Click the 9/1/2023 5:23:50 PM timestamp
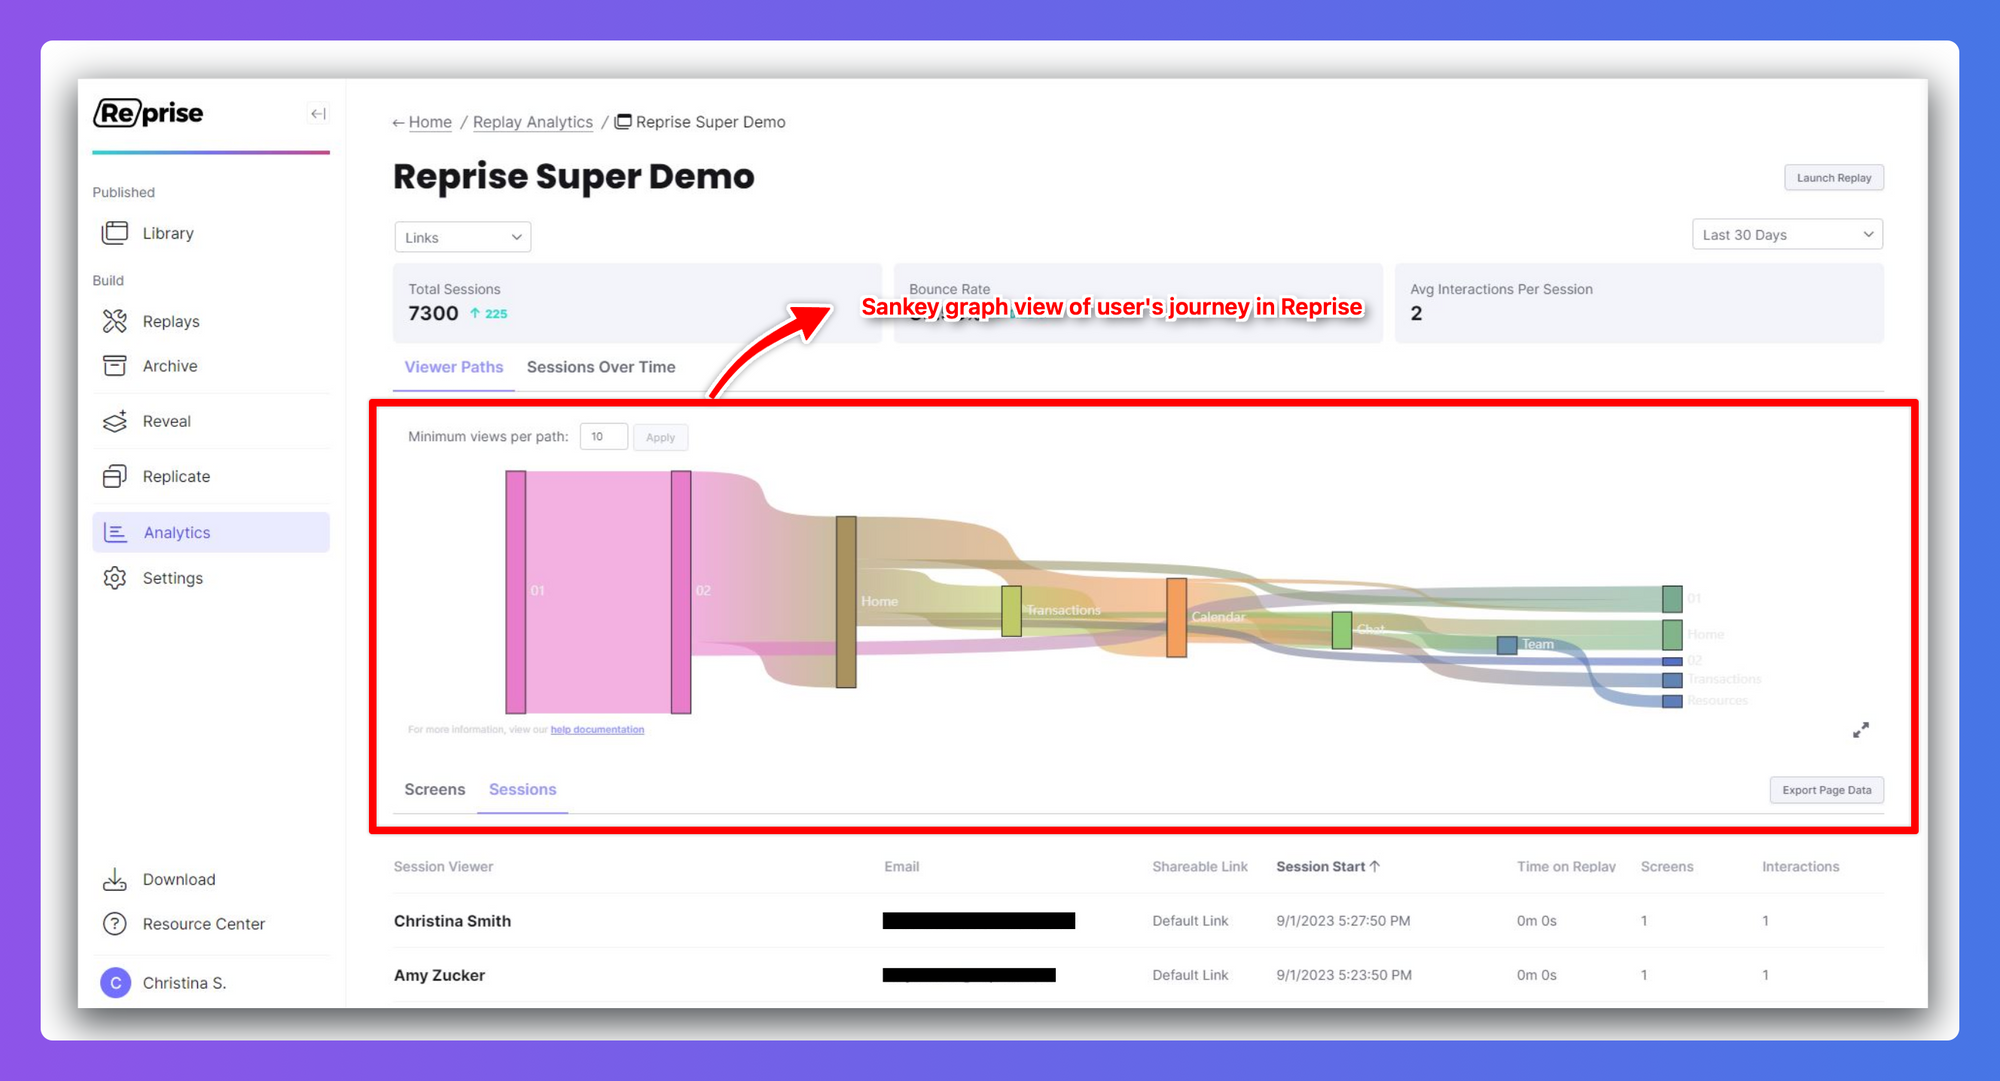2000x1081 pixels. pos(1343,975)
